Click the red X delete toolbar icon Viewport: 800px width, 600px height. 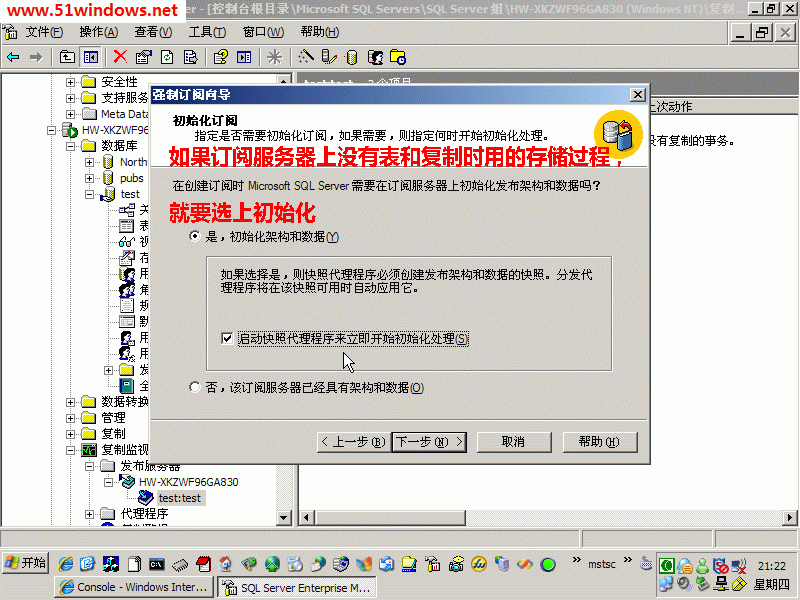pyautogui.click(x=120, y=57)
